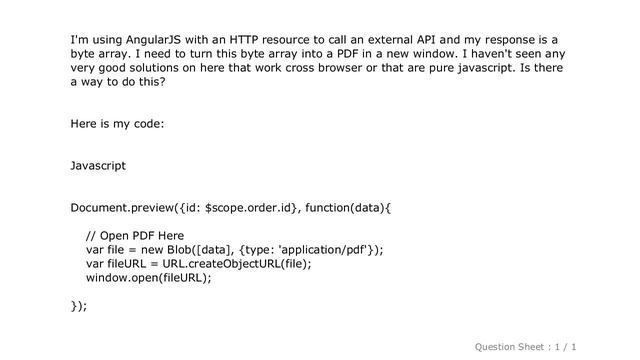The width and height of the screenshot is (640, 360).
Task: Click '$scope.order.id' in the code
Action: coord(250,208)
